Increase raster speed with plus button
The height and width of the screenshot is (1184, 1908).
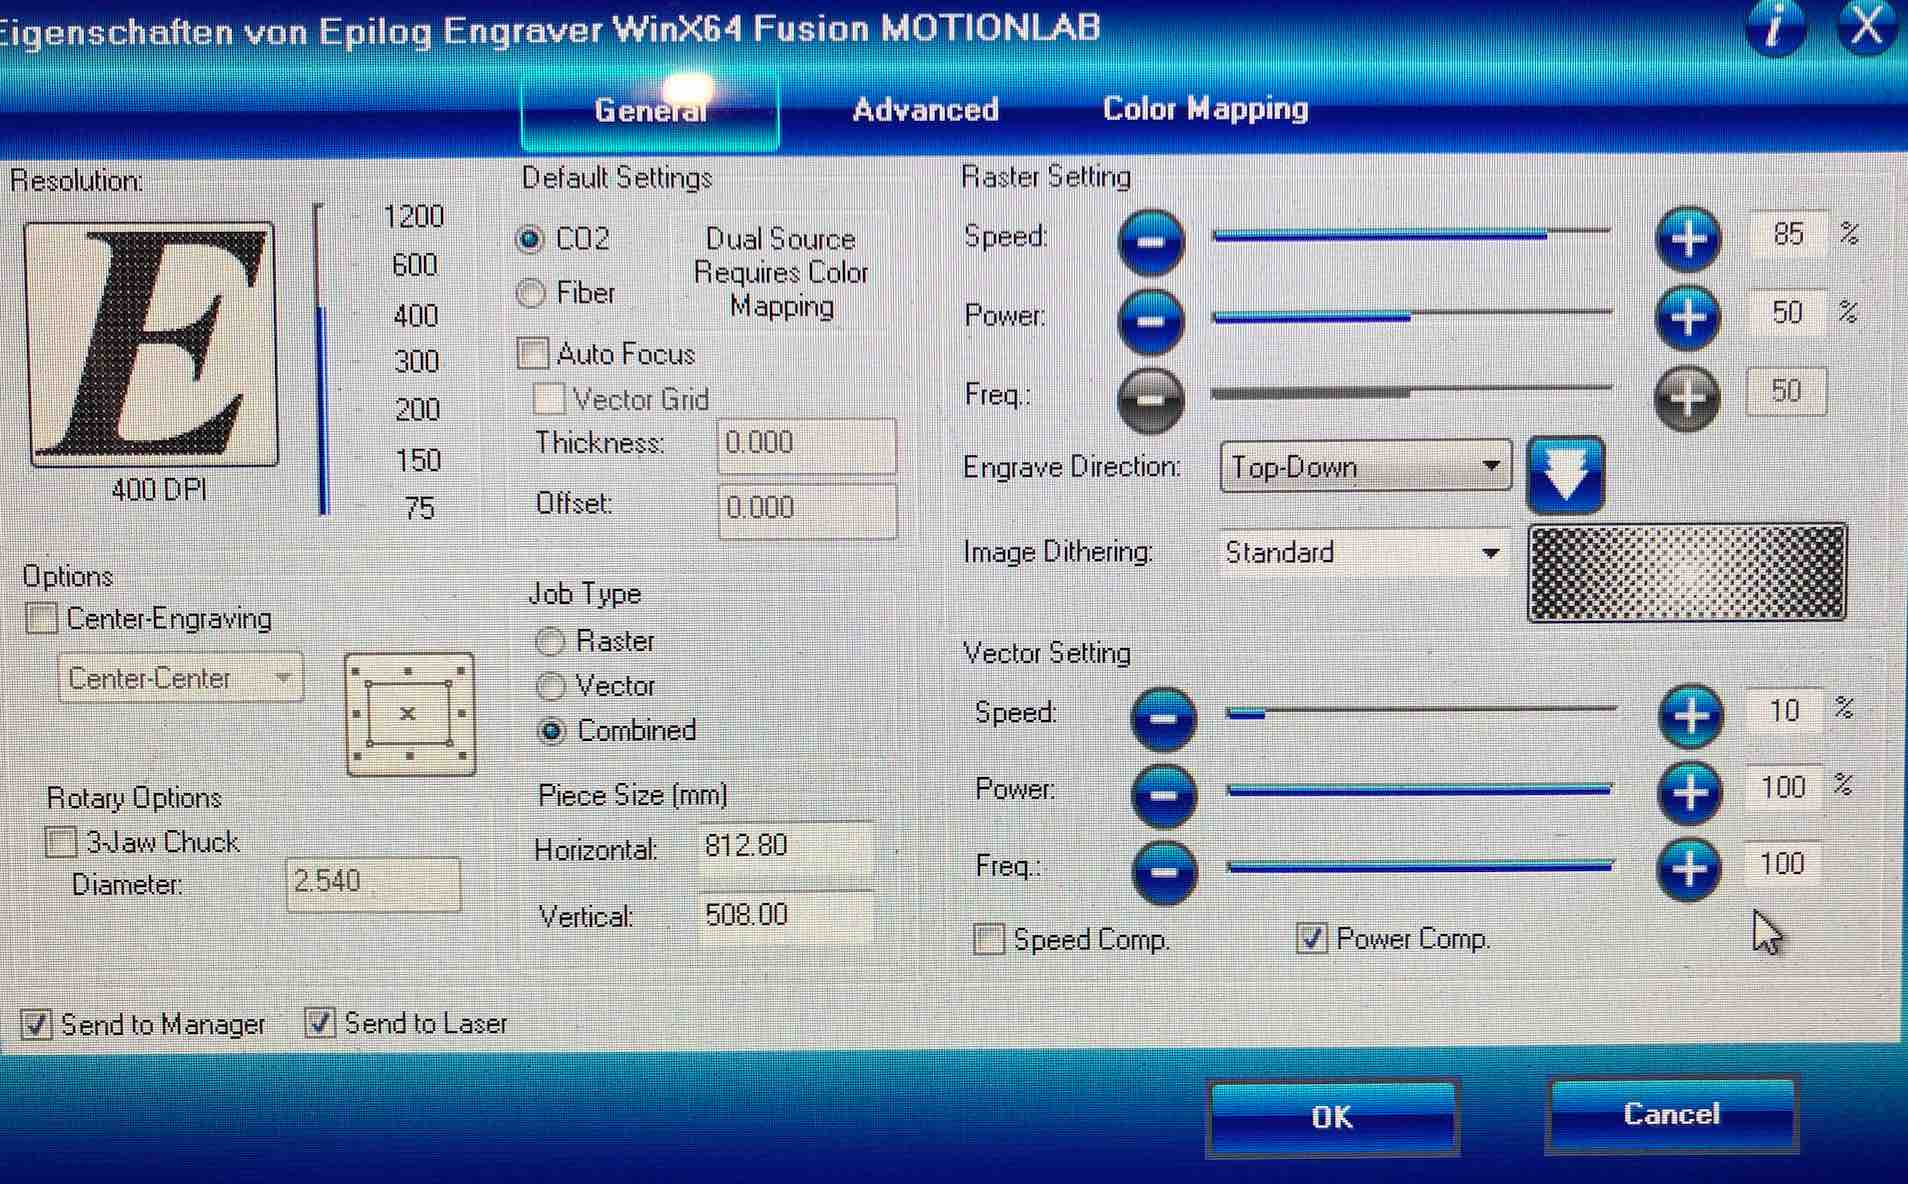click(x=1688, y=239)
